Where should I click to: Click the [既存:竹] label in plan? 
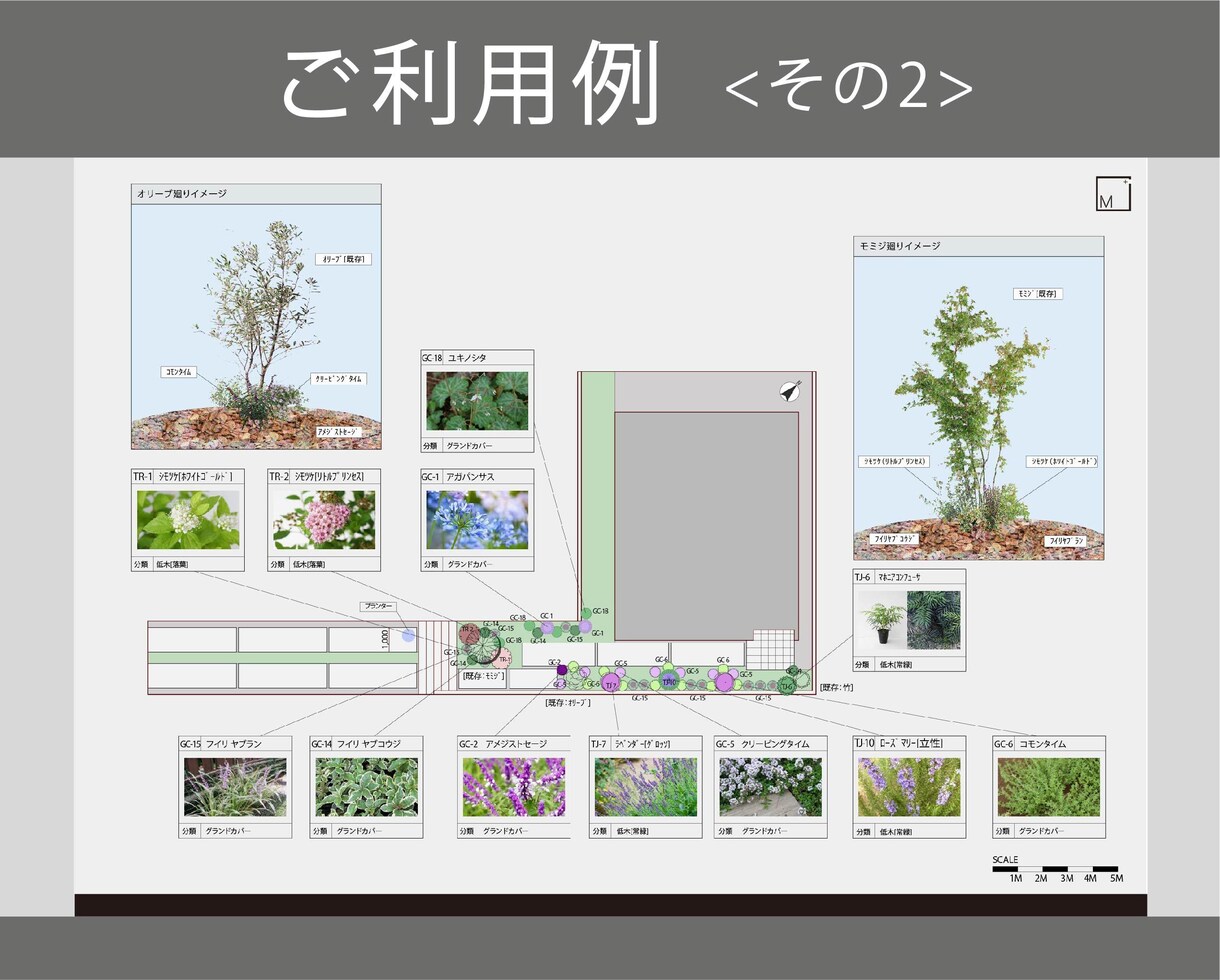click(836, 688)
